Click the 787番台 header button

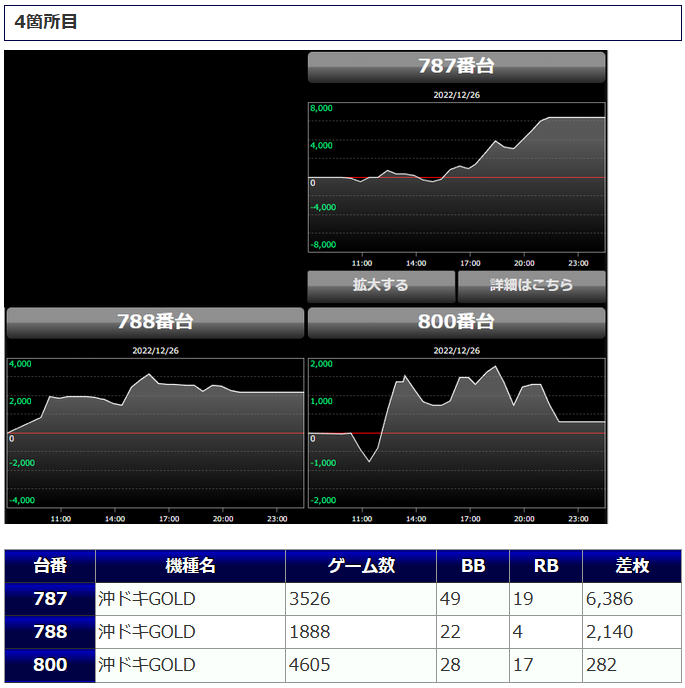pos(456,67)
